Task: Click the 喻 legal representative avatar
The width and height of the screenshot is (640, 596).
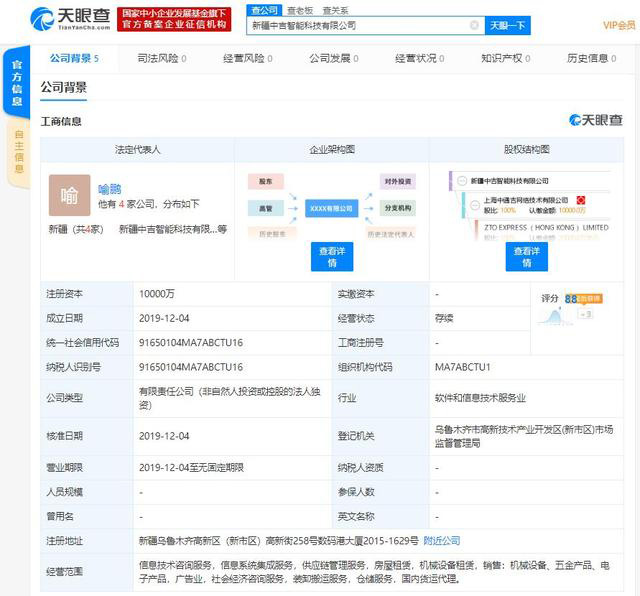Action: pos(69,195)
